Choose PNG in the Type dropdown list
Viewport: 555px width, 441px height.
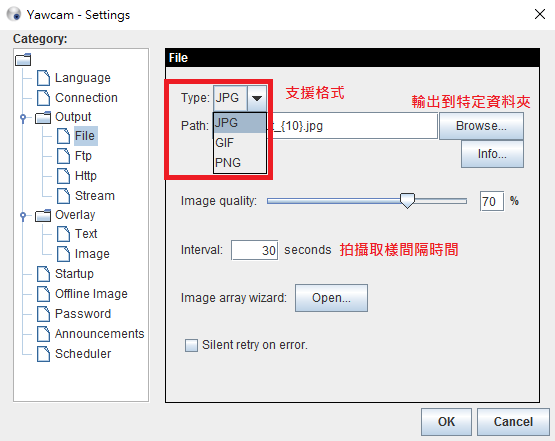tap(240, 163)
